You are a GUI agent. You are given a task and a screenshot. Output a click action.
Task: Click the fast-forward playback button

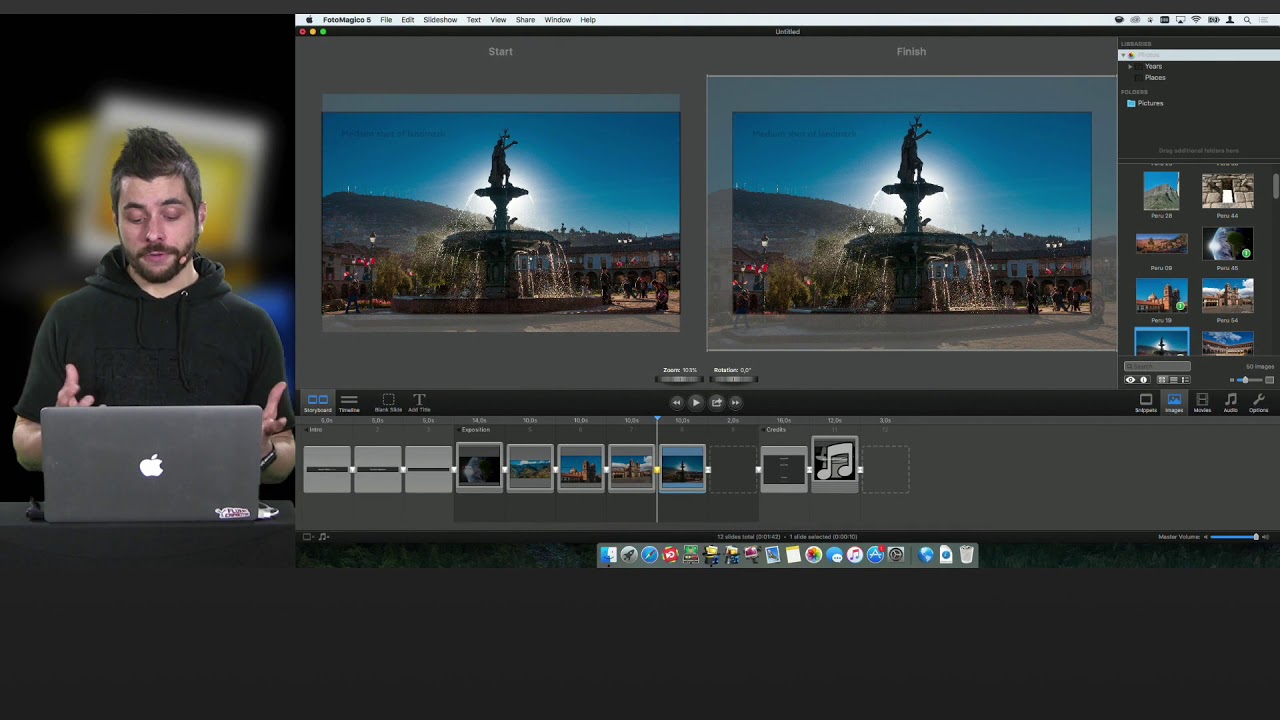(735, 402)
